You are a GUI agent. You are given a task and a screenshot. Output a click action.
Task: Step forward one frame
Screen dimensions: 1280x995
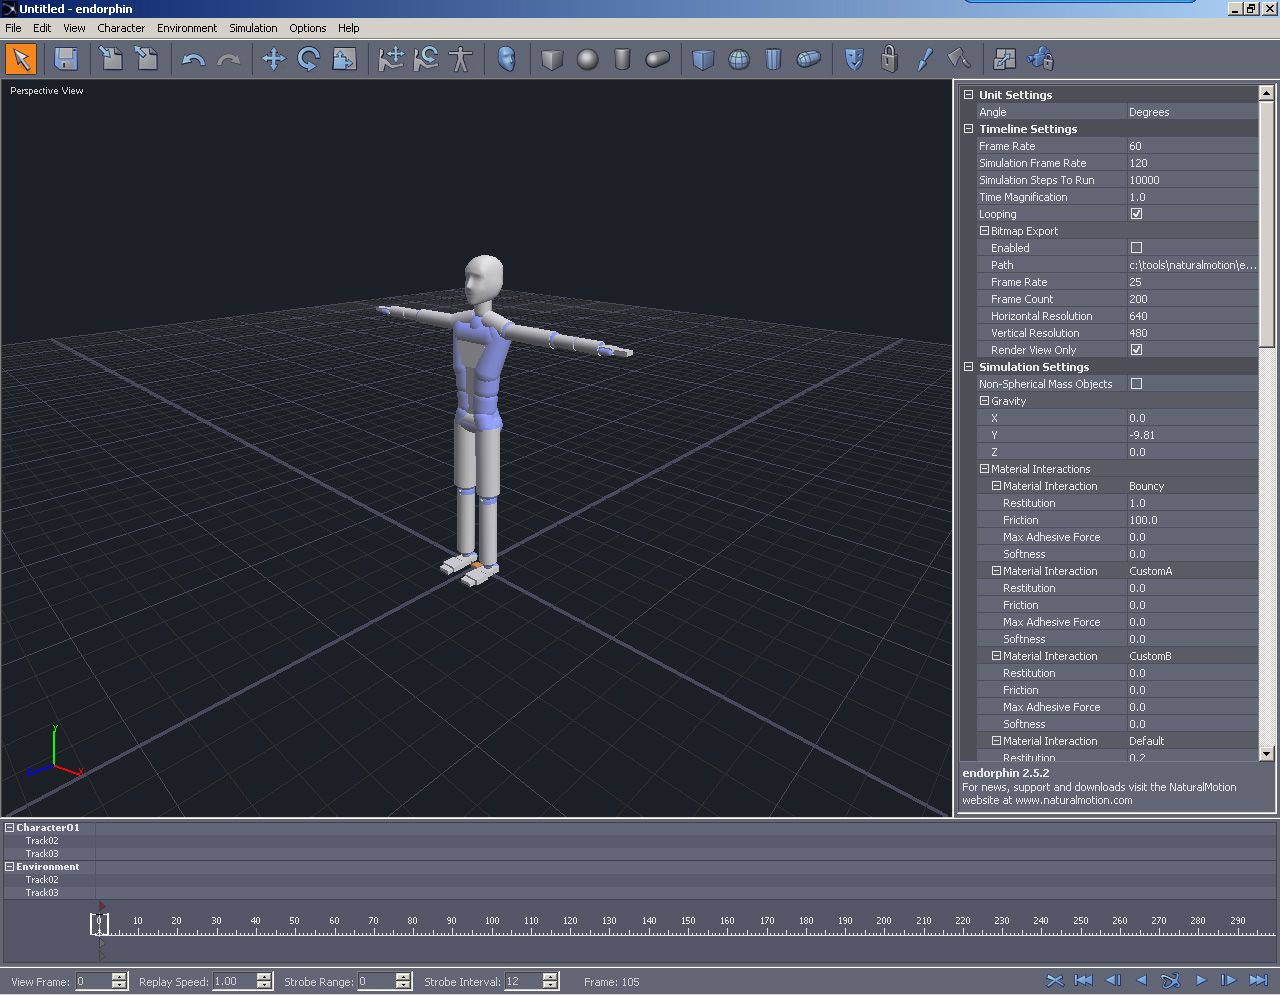pos(1229,981)
